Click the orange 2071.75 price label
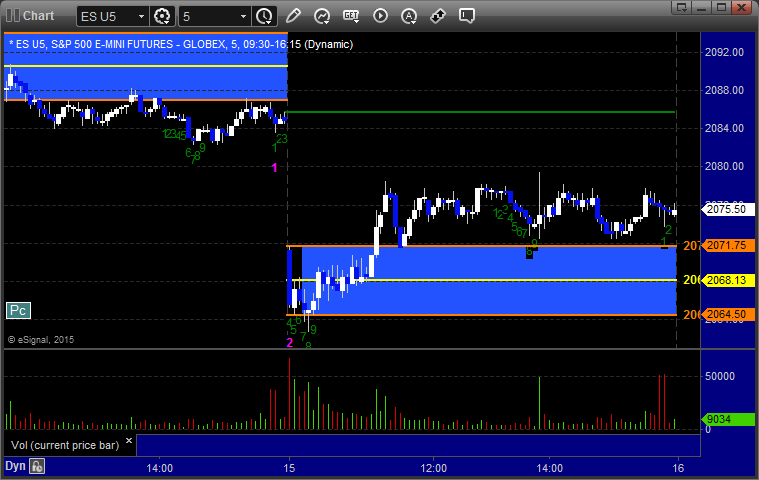The height and width of the screenshot is (480, 759). pos(726,245)
